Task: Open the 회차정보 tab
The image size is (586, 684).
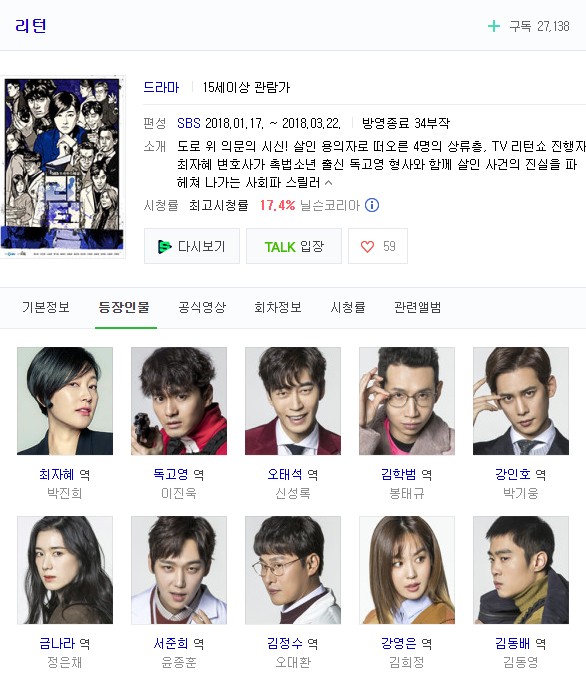Action: [x=278, y=307]
